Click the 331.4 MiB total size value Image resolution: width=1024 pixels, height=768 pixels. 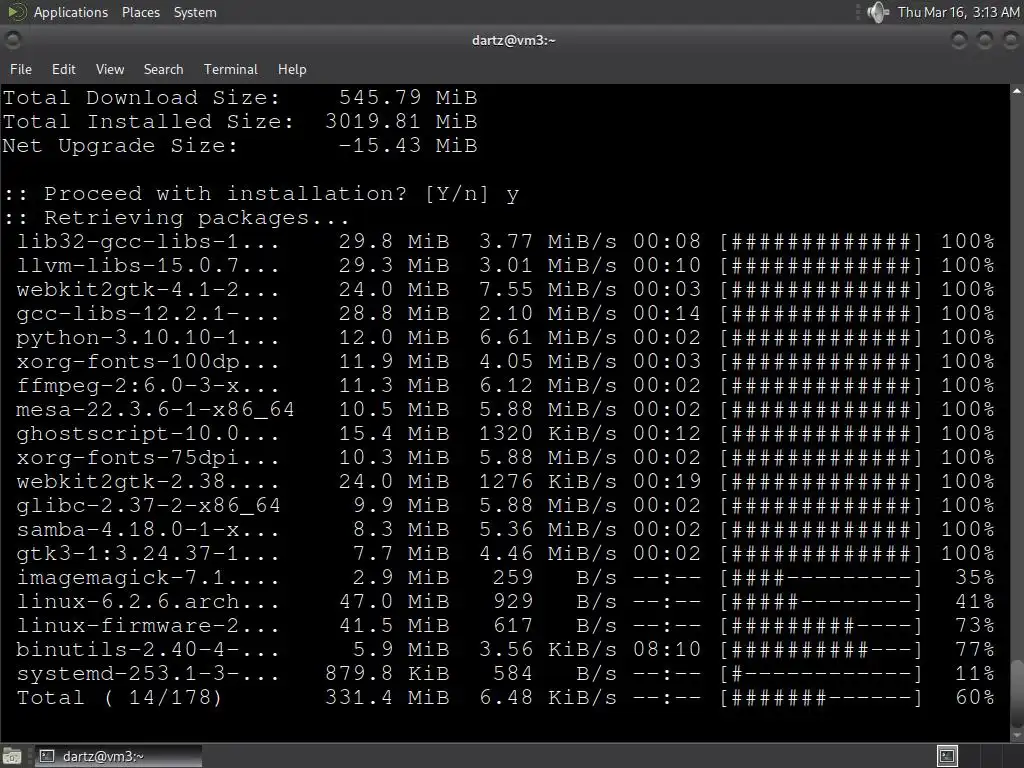(x=387, y=698)
